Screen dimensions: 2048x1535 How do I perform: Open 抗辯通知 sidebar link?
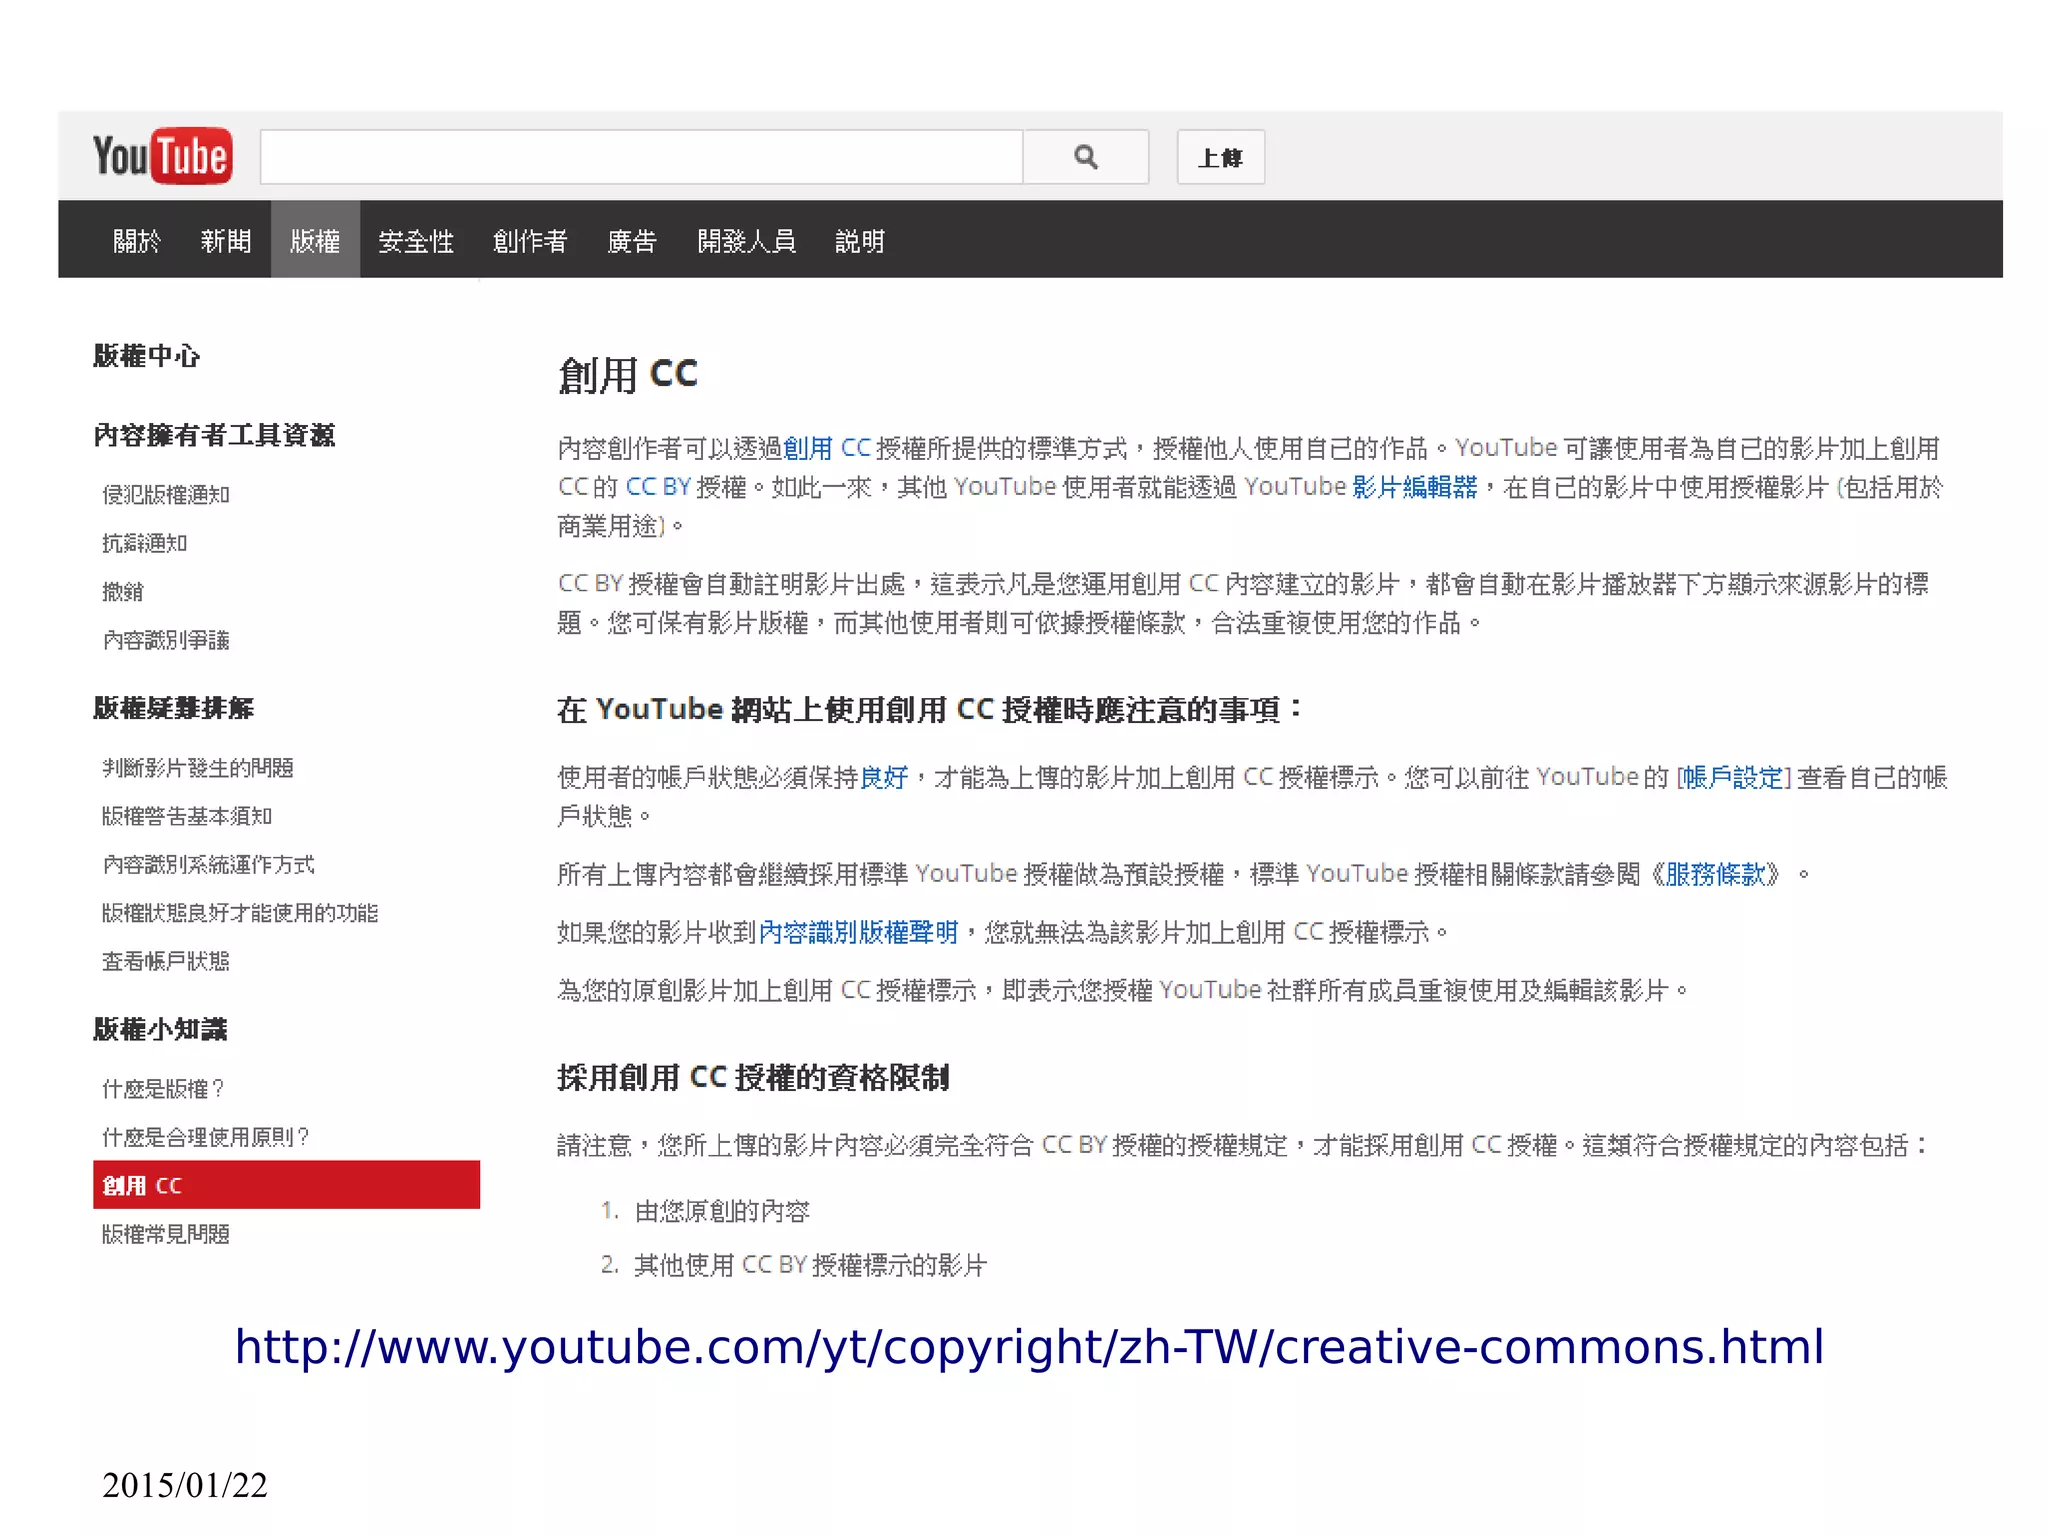[x=145, y=542]
